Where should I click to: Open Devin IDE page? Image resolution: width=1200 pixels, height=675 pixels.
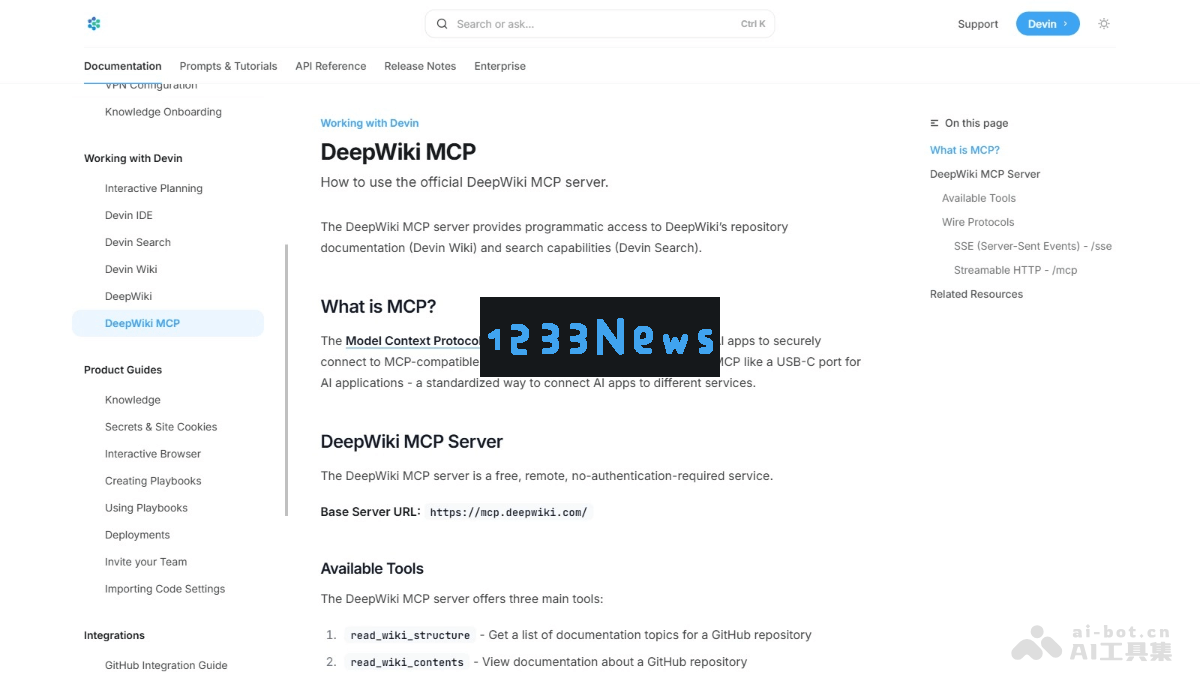(129, 215)
